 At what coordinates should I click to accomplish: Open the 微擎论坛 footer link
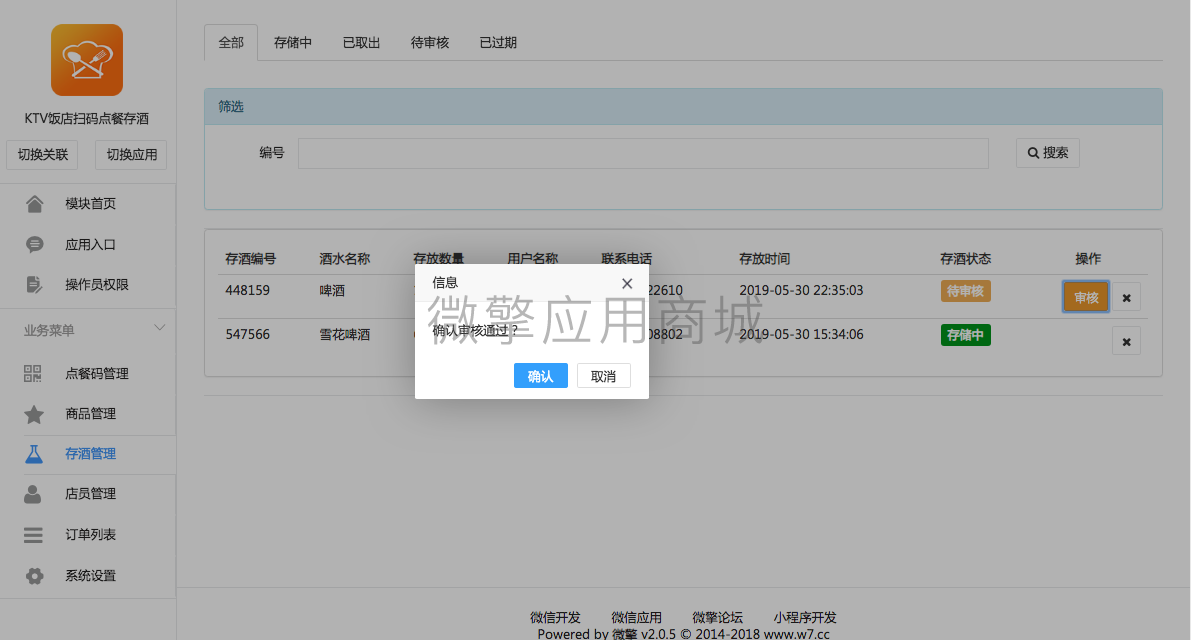718,617
